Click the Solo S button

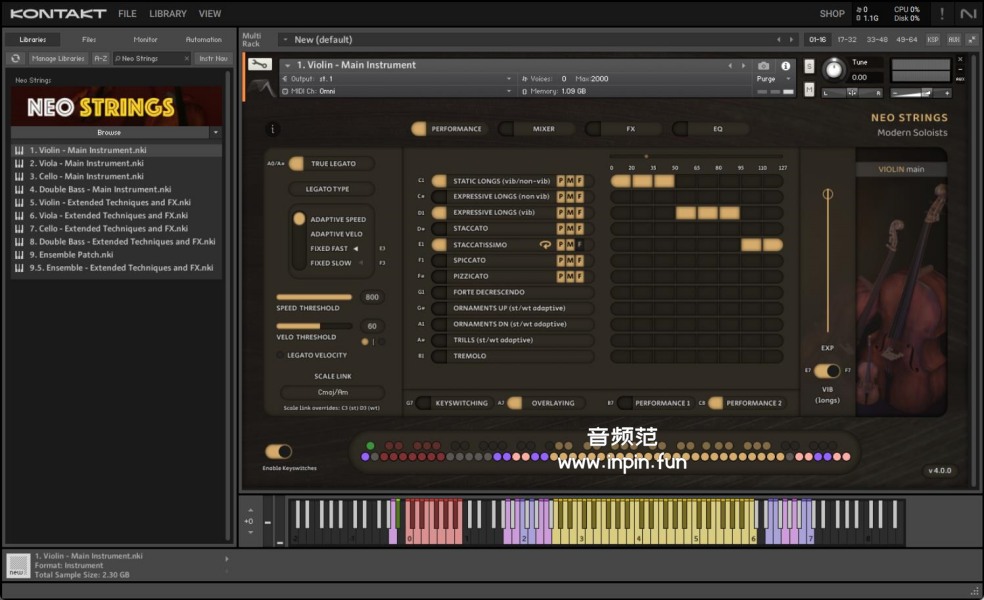809,68
